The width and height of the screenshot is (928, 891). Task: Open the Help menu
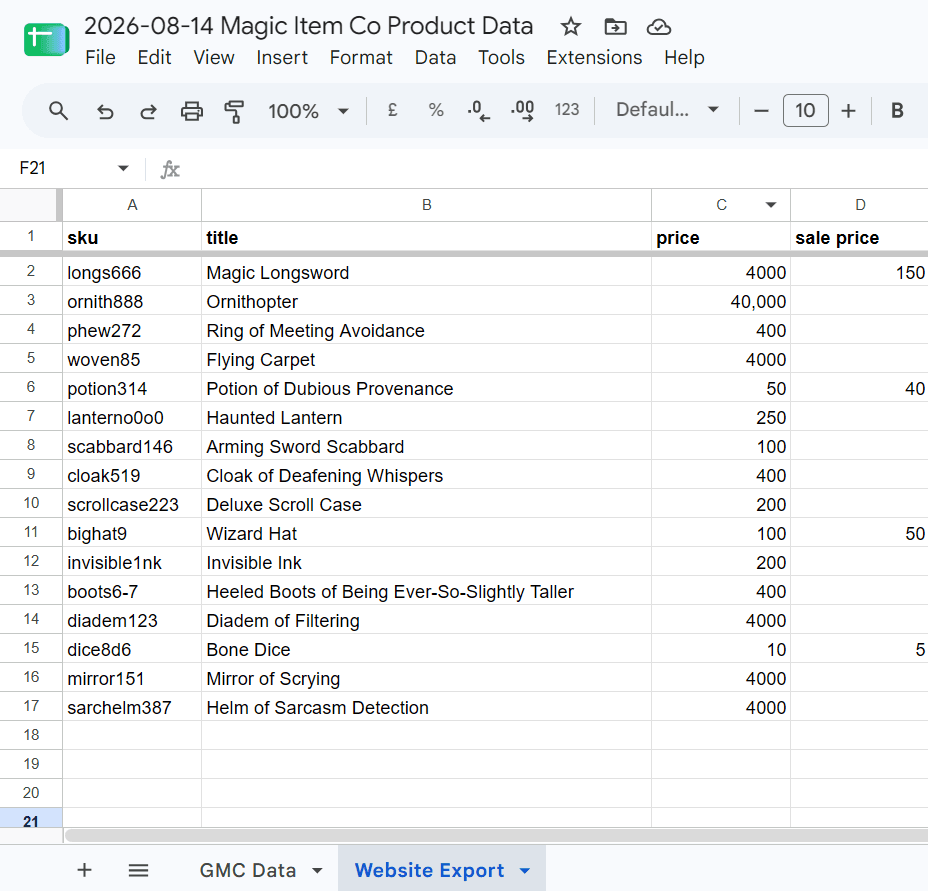point(684,57)
